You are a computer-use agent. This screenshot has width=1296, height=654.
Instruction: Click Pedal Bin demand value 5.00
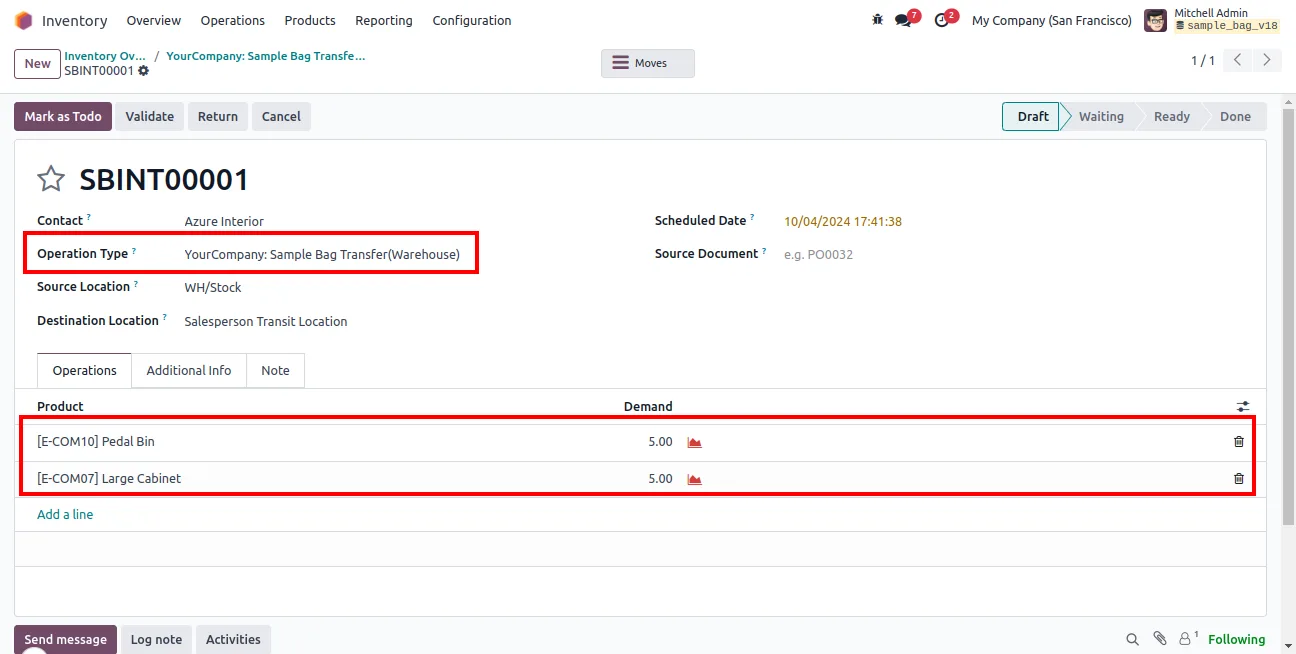pyautogui.click(x=660, y=441)
